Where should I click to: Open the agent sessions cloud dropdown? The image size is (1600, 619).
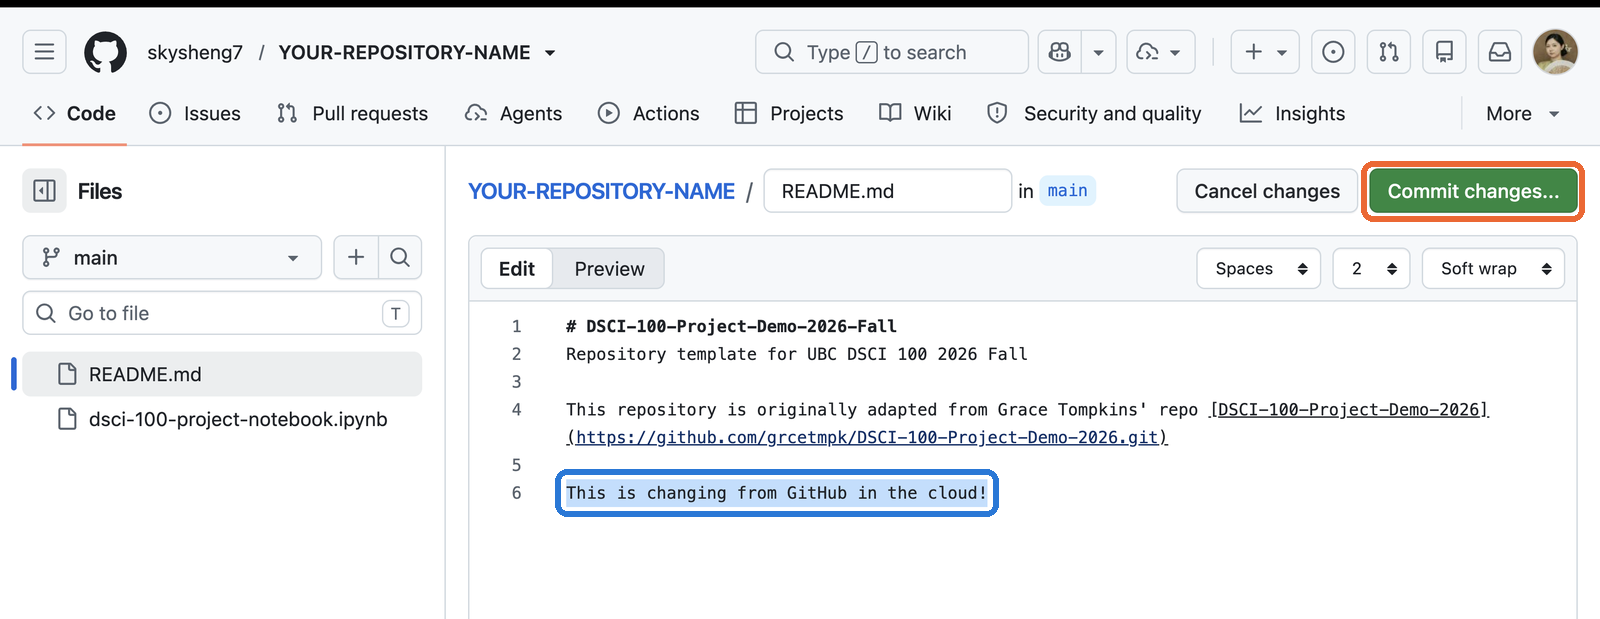(1161, 52)
